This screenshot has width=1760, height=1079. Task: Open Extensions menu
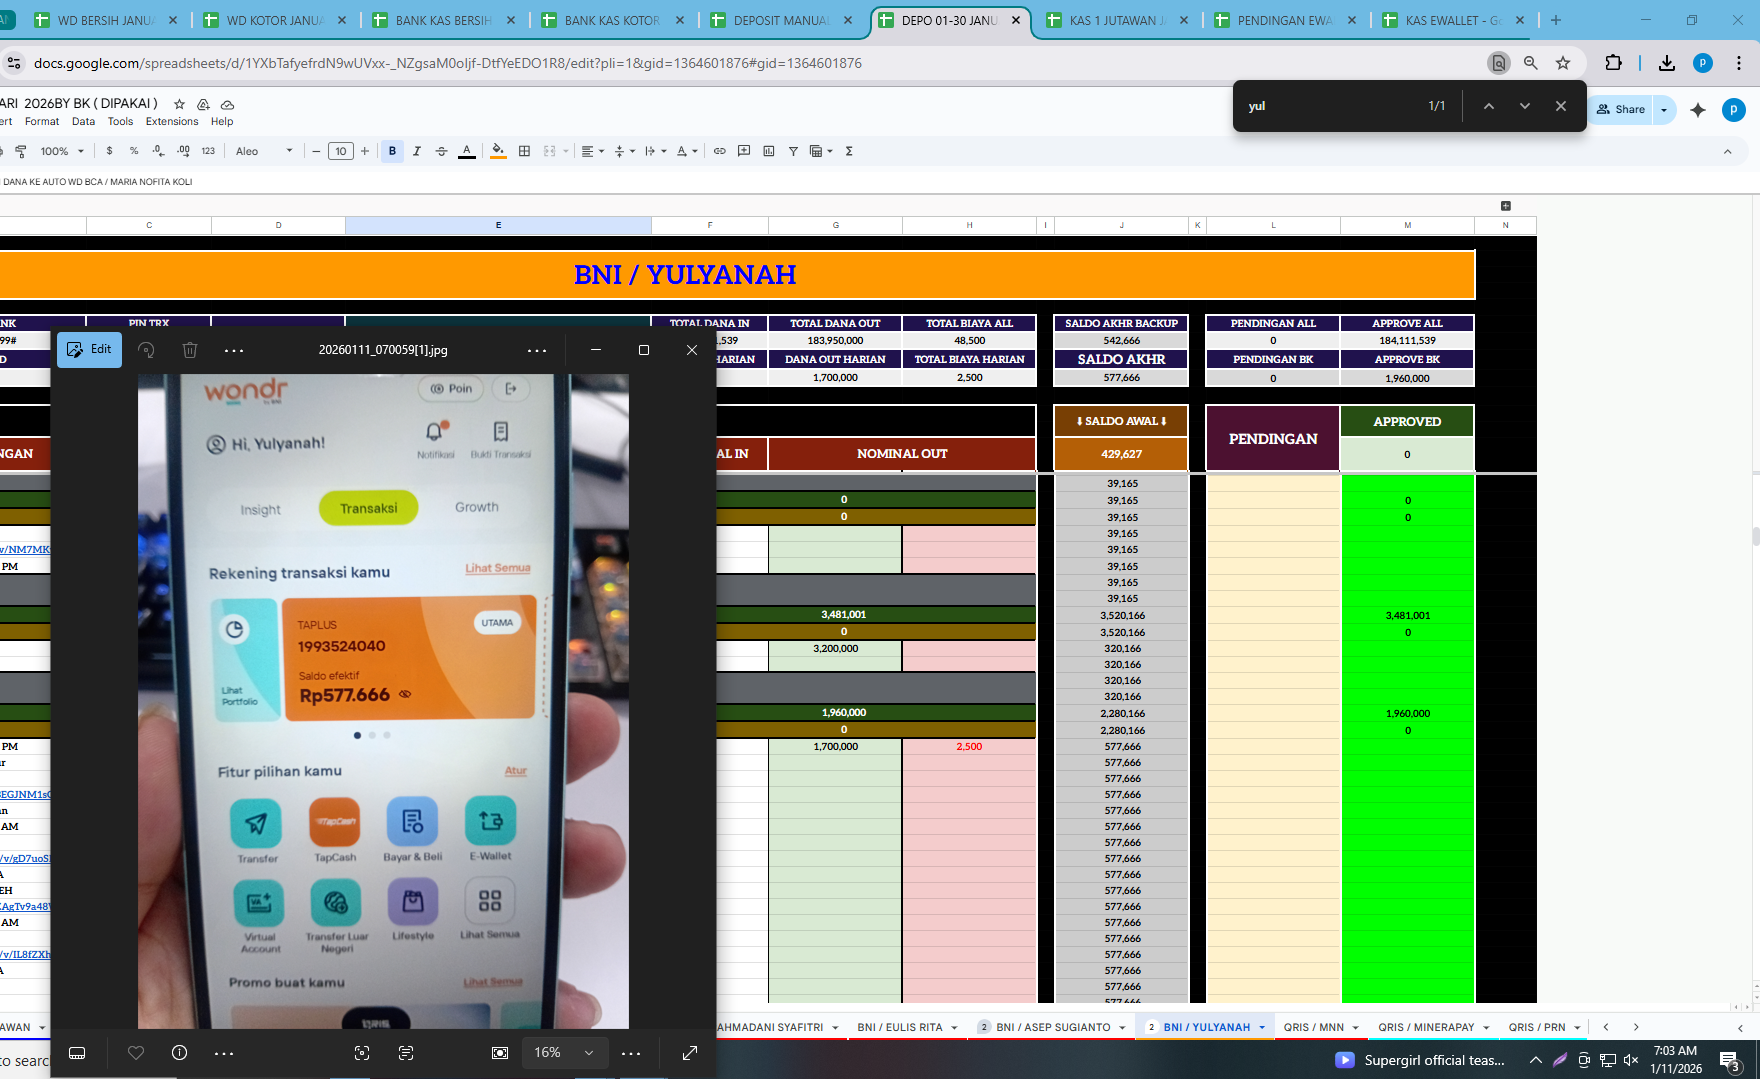tap(172, 121)
